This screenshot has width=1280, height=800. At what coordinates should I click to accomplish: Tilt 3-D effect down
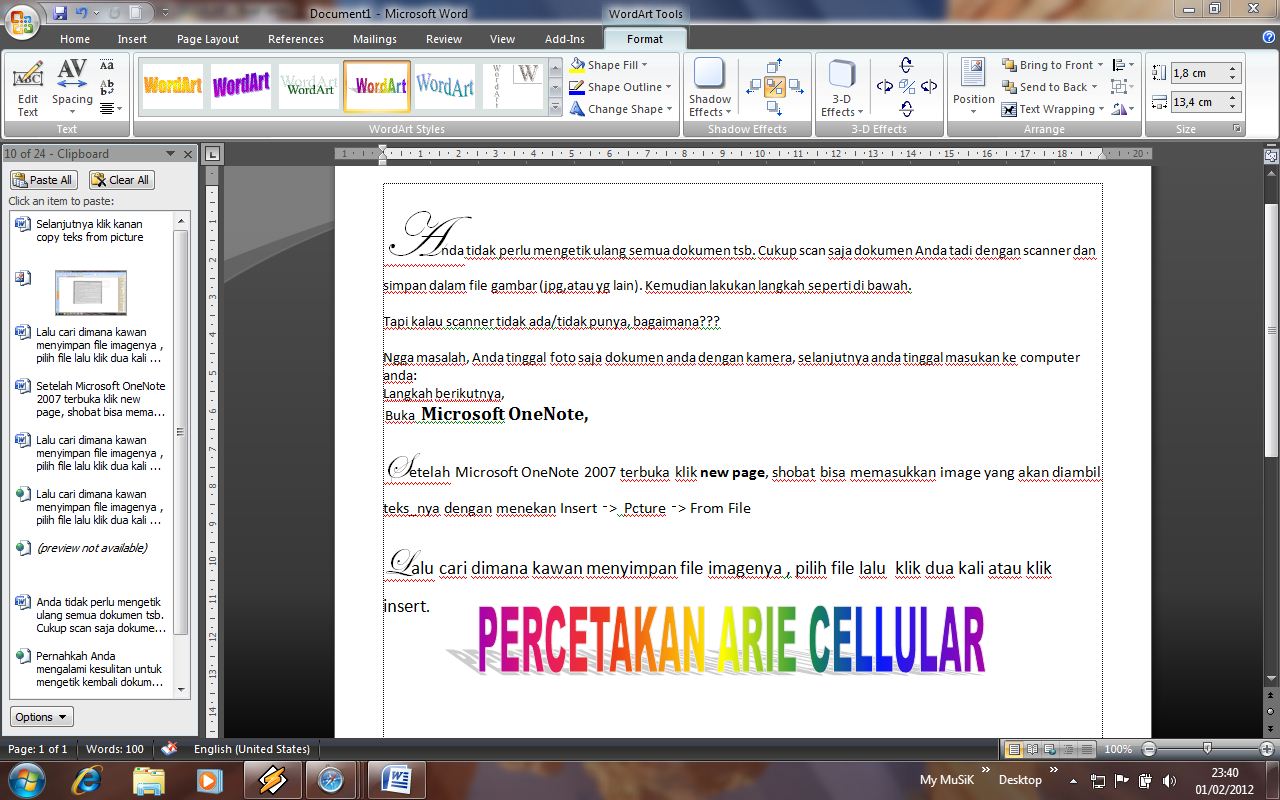907,109
